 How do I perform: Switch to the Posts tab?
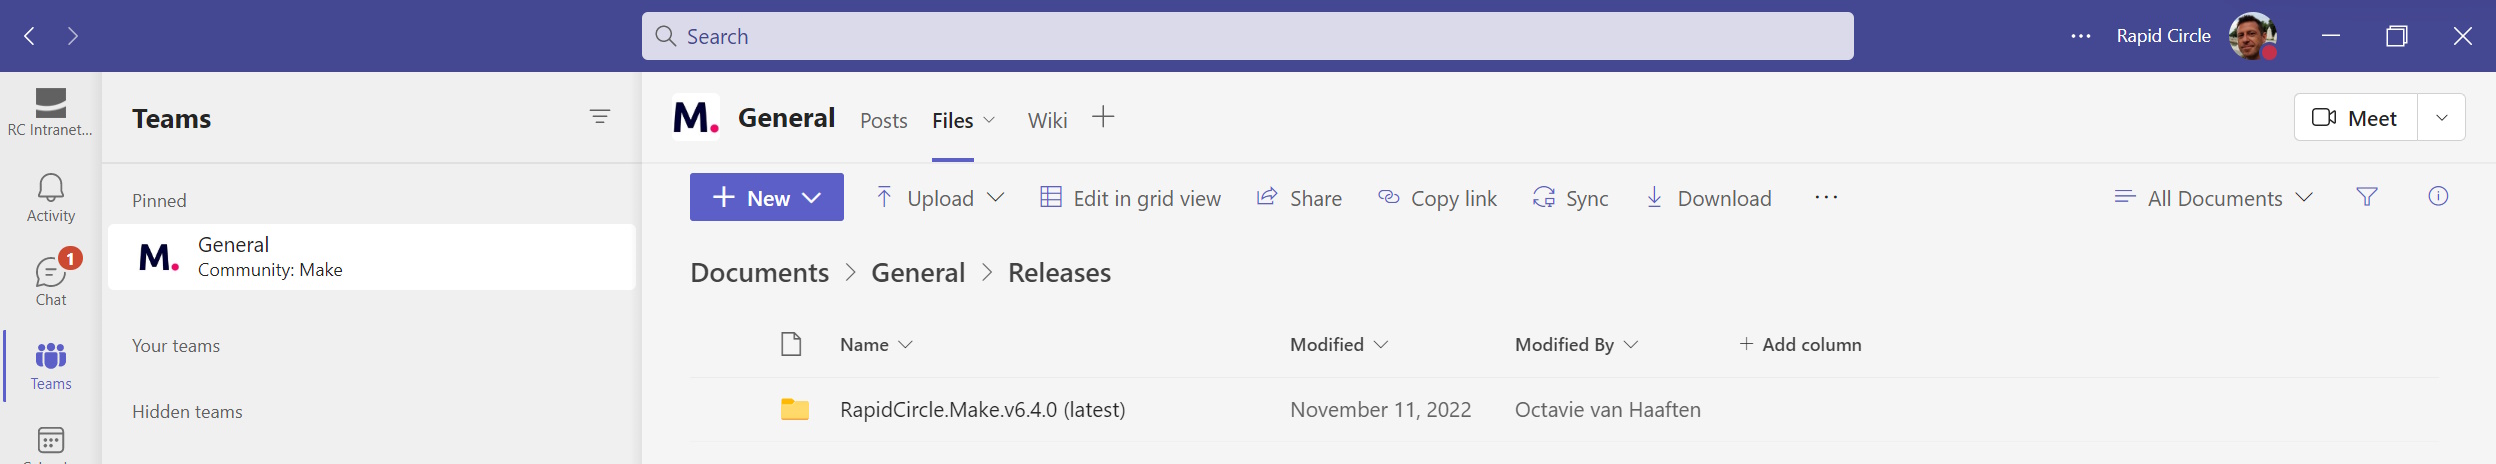(x=883, y=121)
